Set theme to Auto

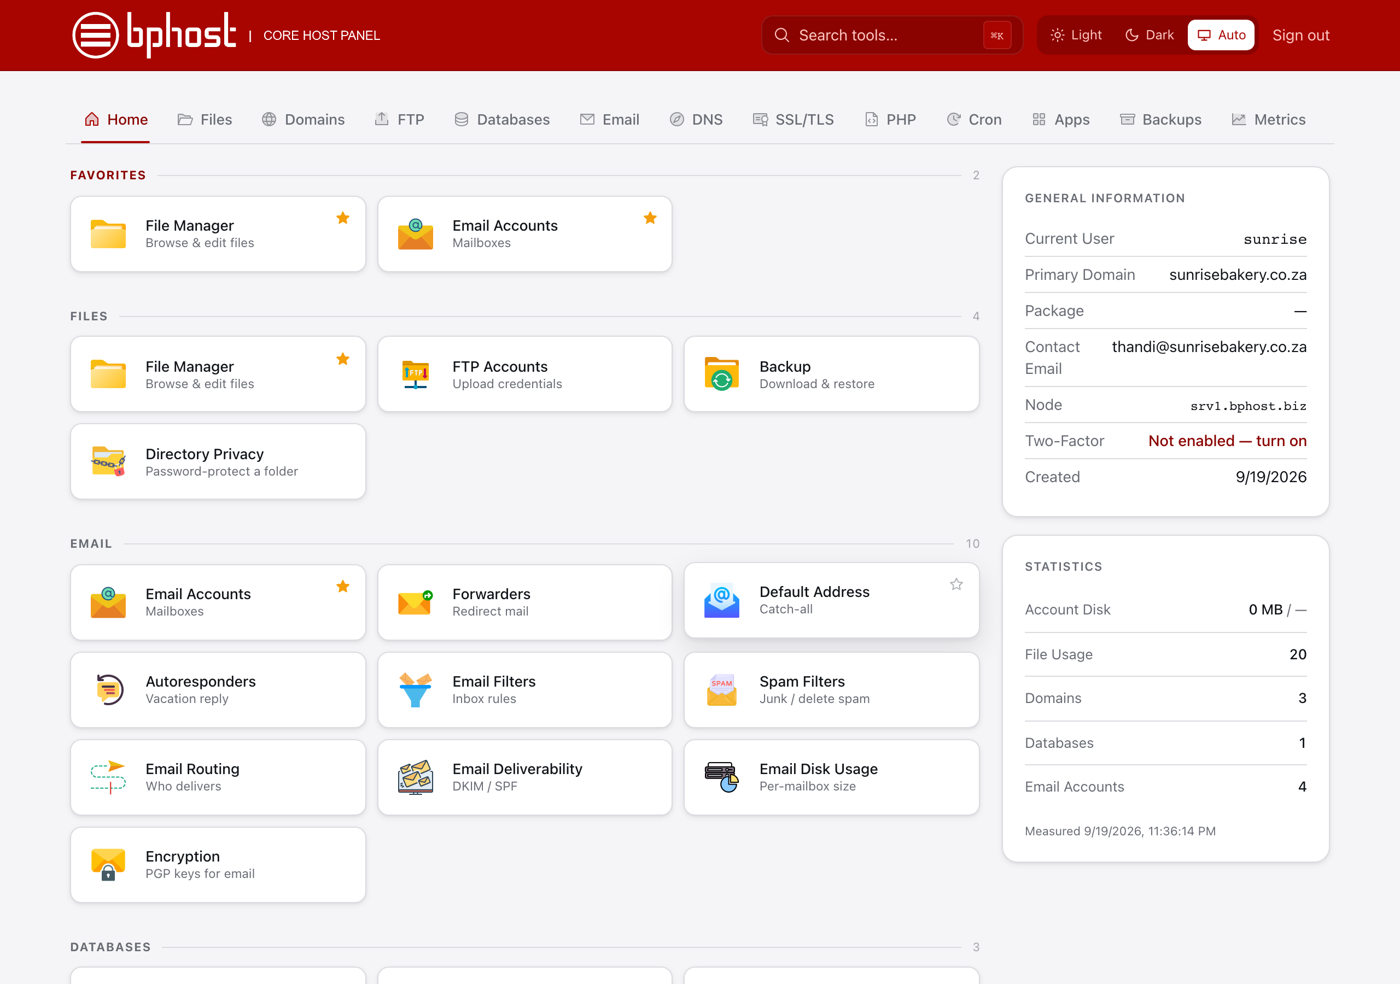point(1221,35)
